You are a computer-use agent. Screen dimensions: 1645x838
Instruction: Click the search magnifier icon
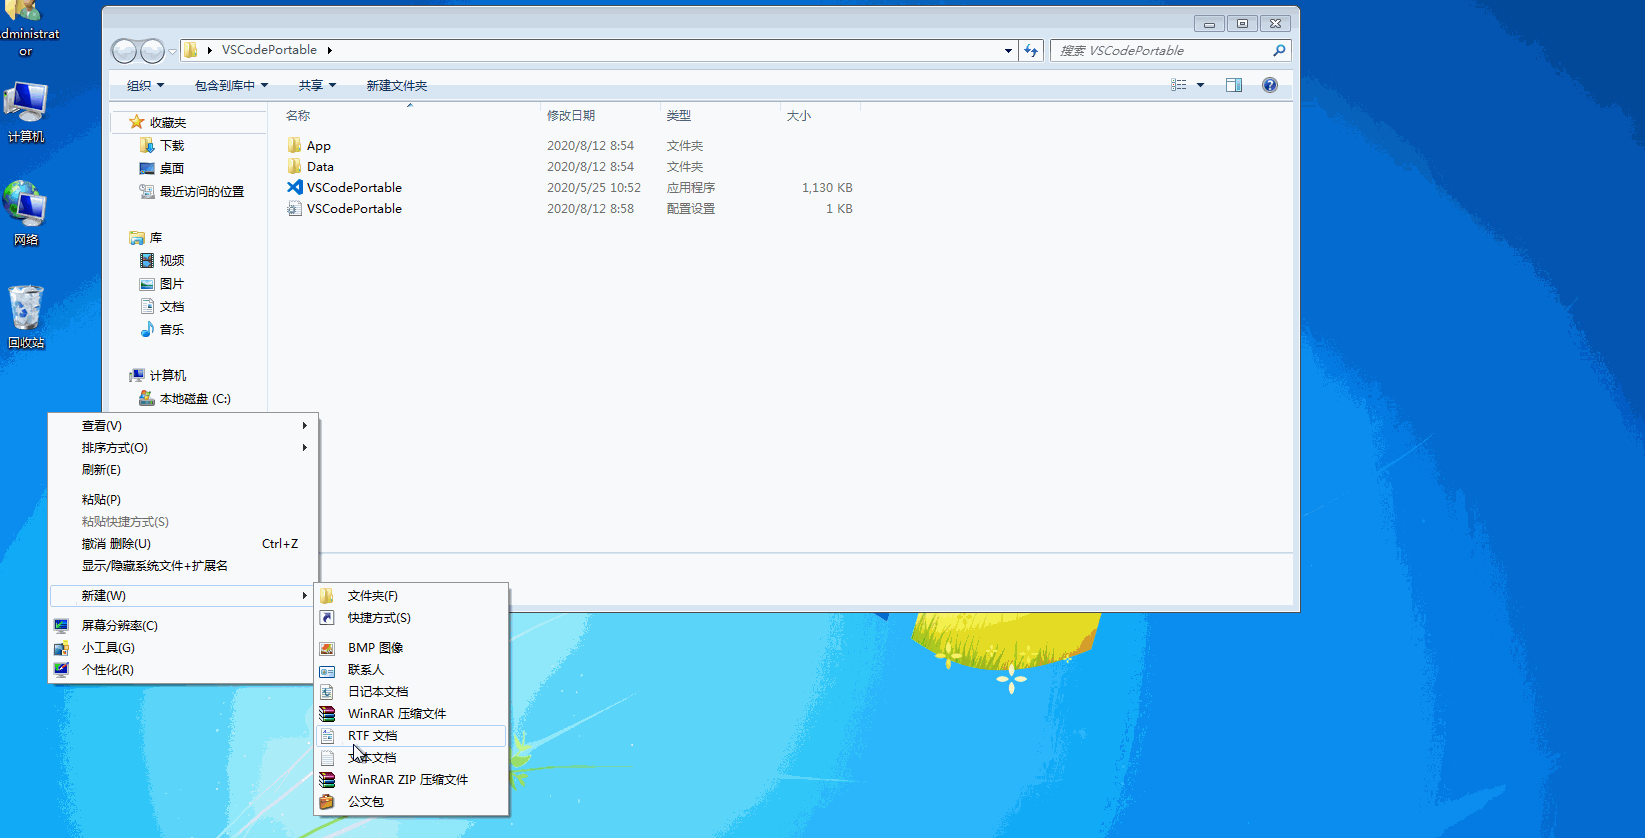[x=1279, y=50]
